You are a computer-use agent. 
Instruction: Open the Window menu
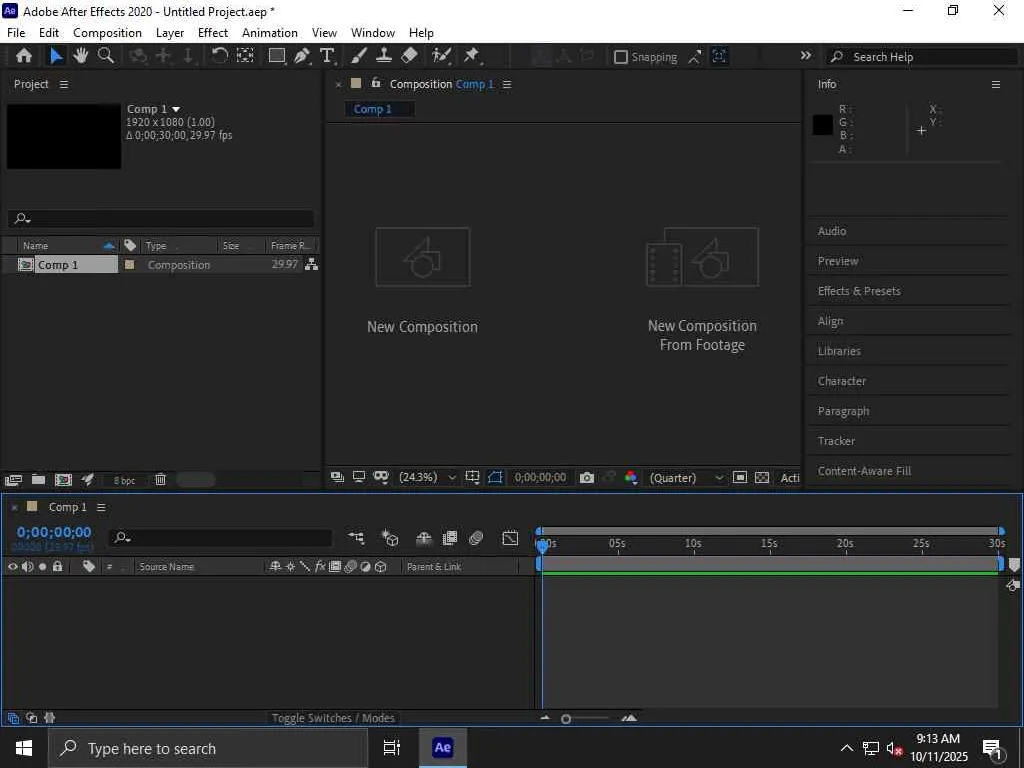(373, 33)
